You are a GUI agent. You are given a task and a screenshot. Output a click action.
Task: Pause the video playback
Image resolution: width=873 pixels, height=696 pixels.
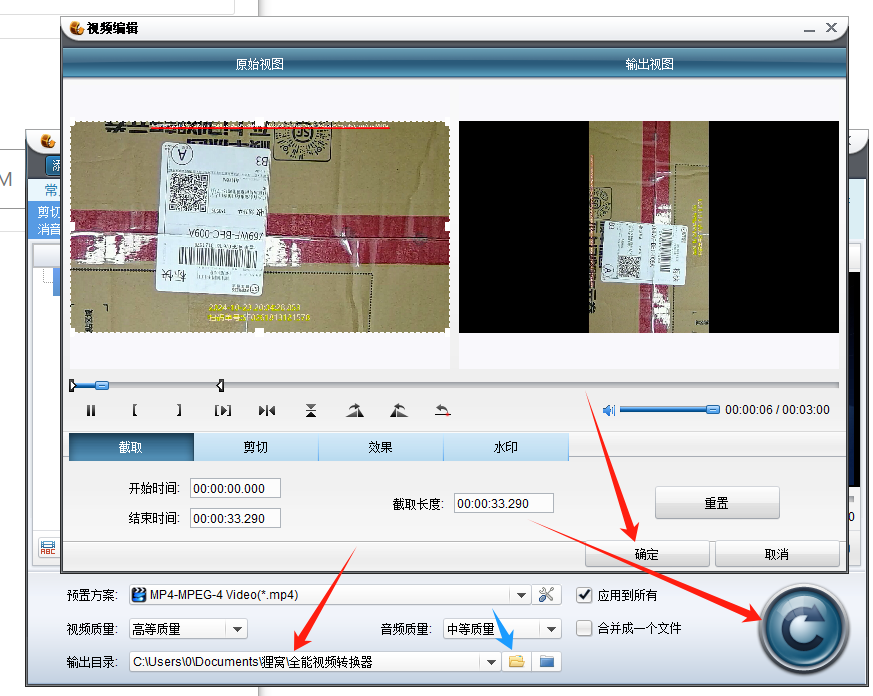tap(91, 411)
